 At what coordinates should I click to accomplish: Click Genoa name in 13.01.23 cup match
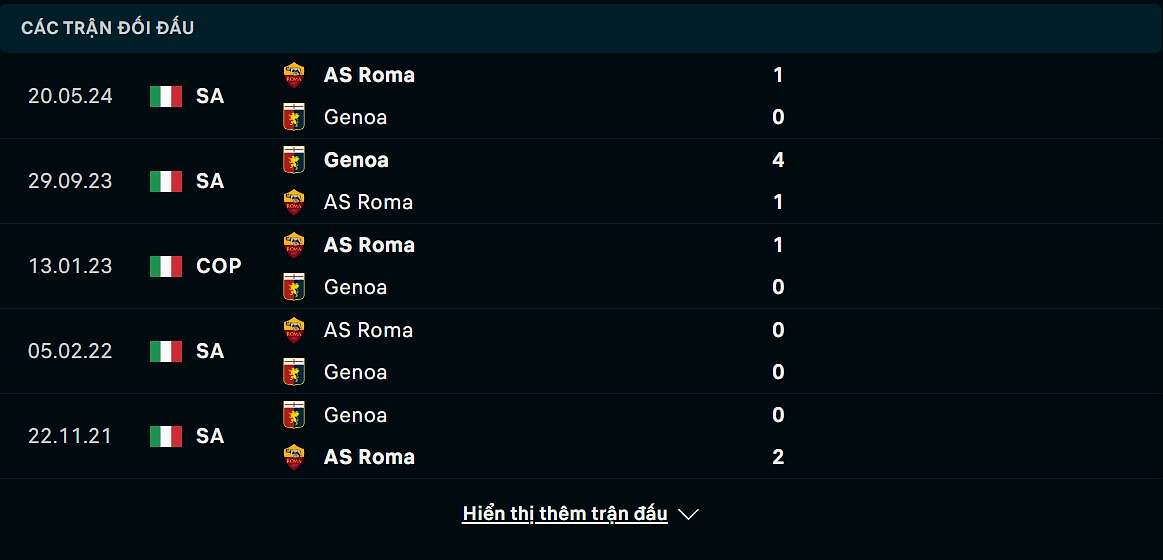coord(355,287)
